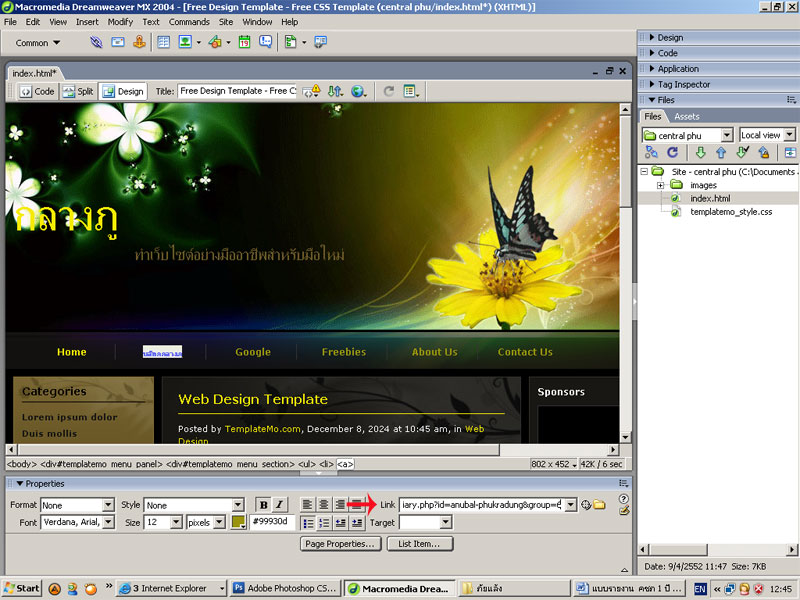
Task: Open the Local view dropdown
Action: 789,135
